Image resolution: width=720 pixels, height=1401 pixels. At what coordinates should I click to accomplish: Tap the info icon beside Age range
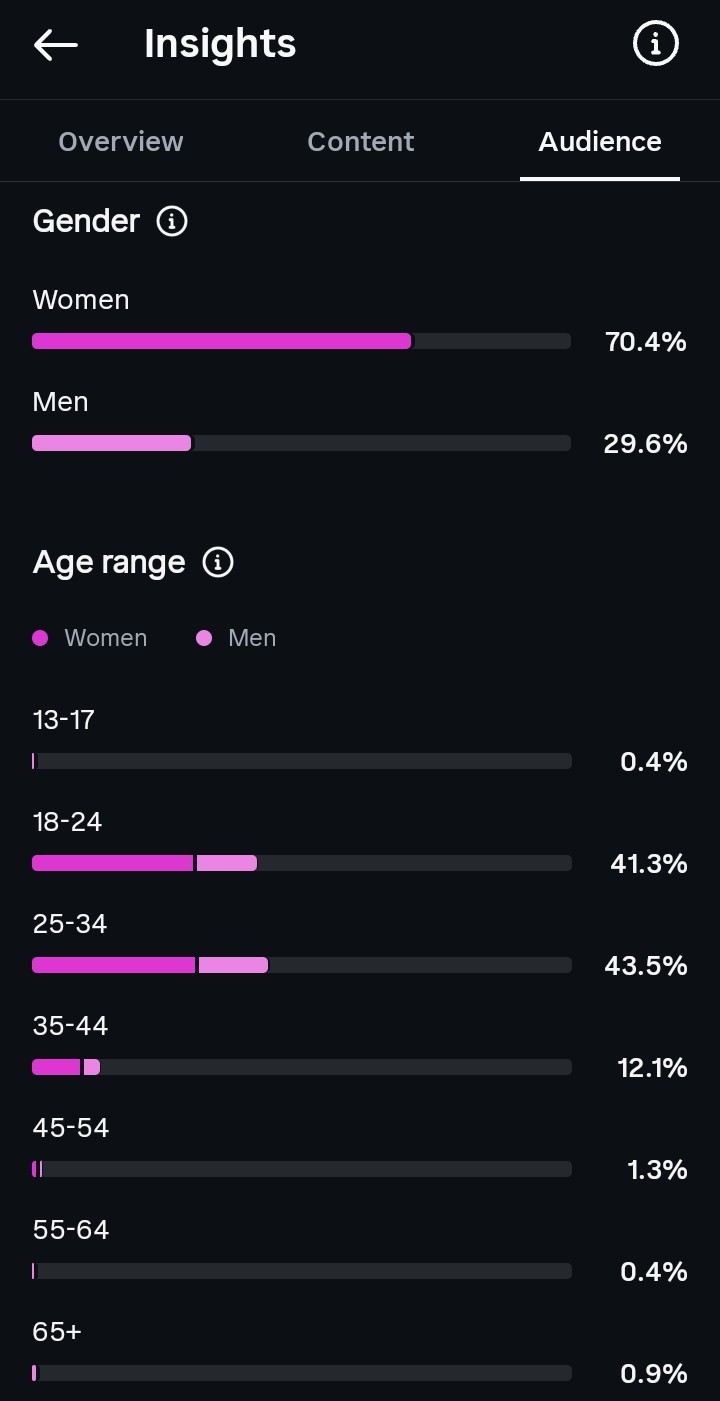(x=218, y=562)
